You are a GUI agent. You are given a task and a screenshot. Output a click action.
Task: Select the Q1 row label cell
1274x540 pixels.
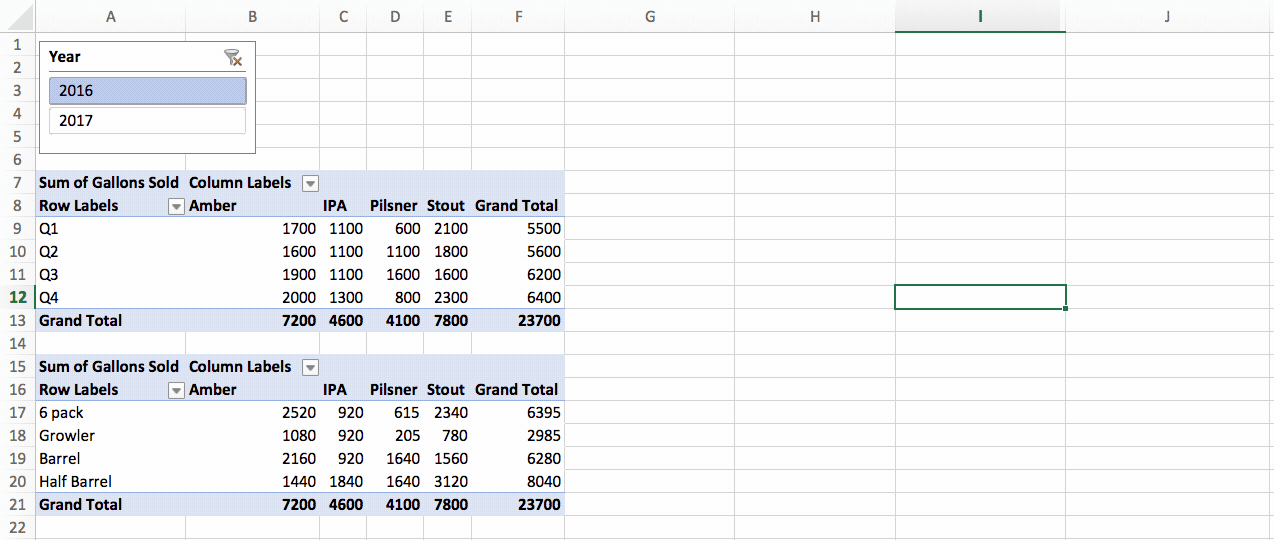point(50,228)
